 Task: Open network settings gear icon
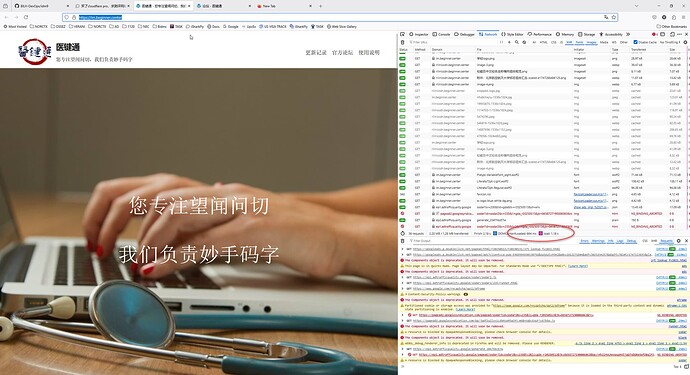coord(686,42)
